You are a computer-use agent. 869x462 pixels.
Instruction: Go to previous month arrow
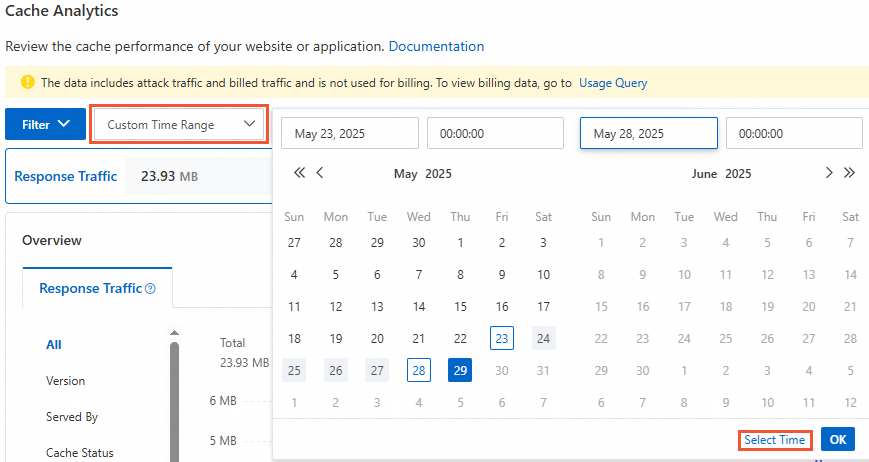point(320,173)
